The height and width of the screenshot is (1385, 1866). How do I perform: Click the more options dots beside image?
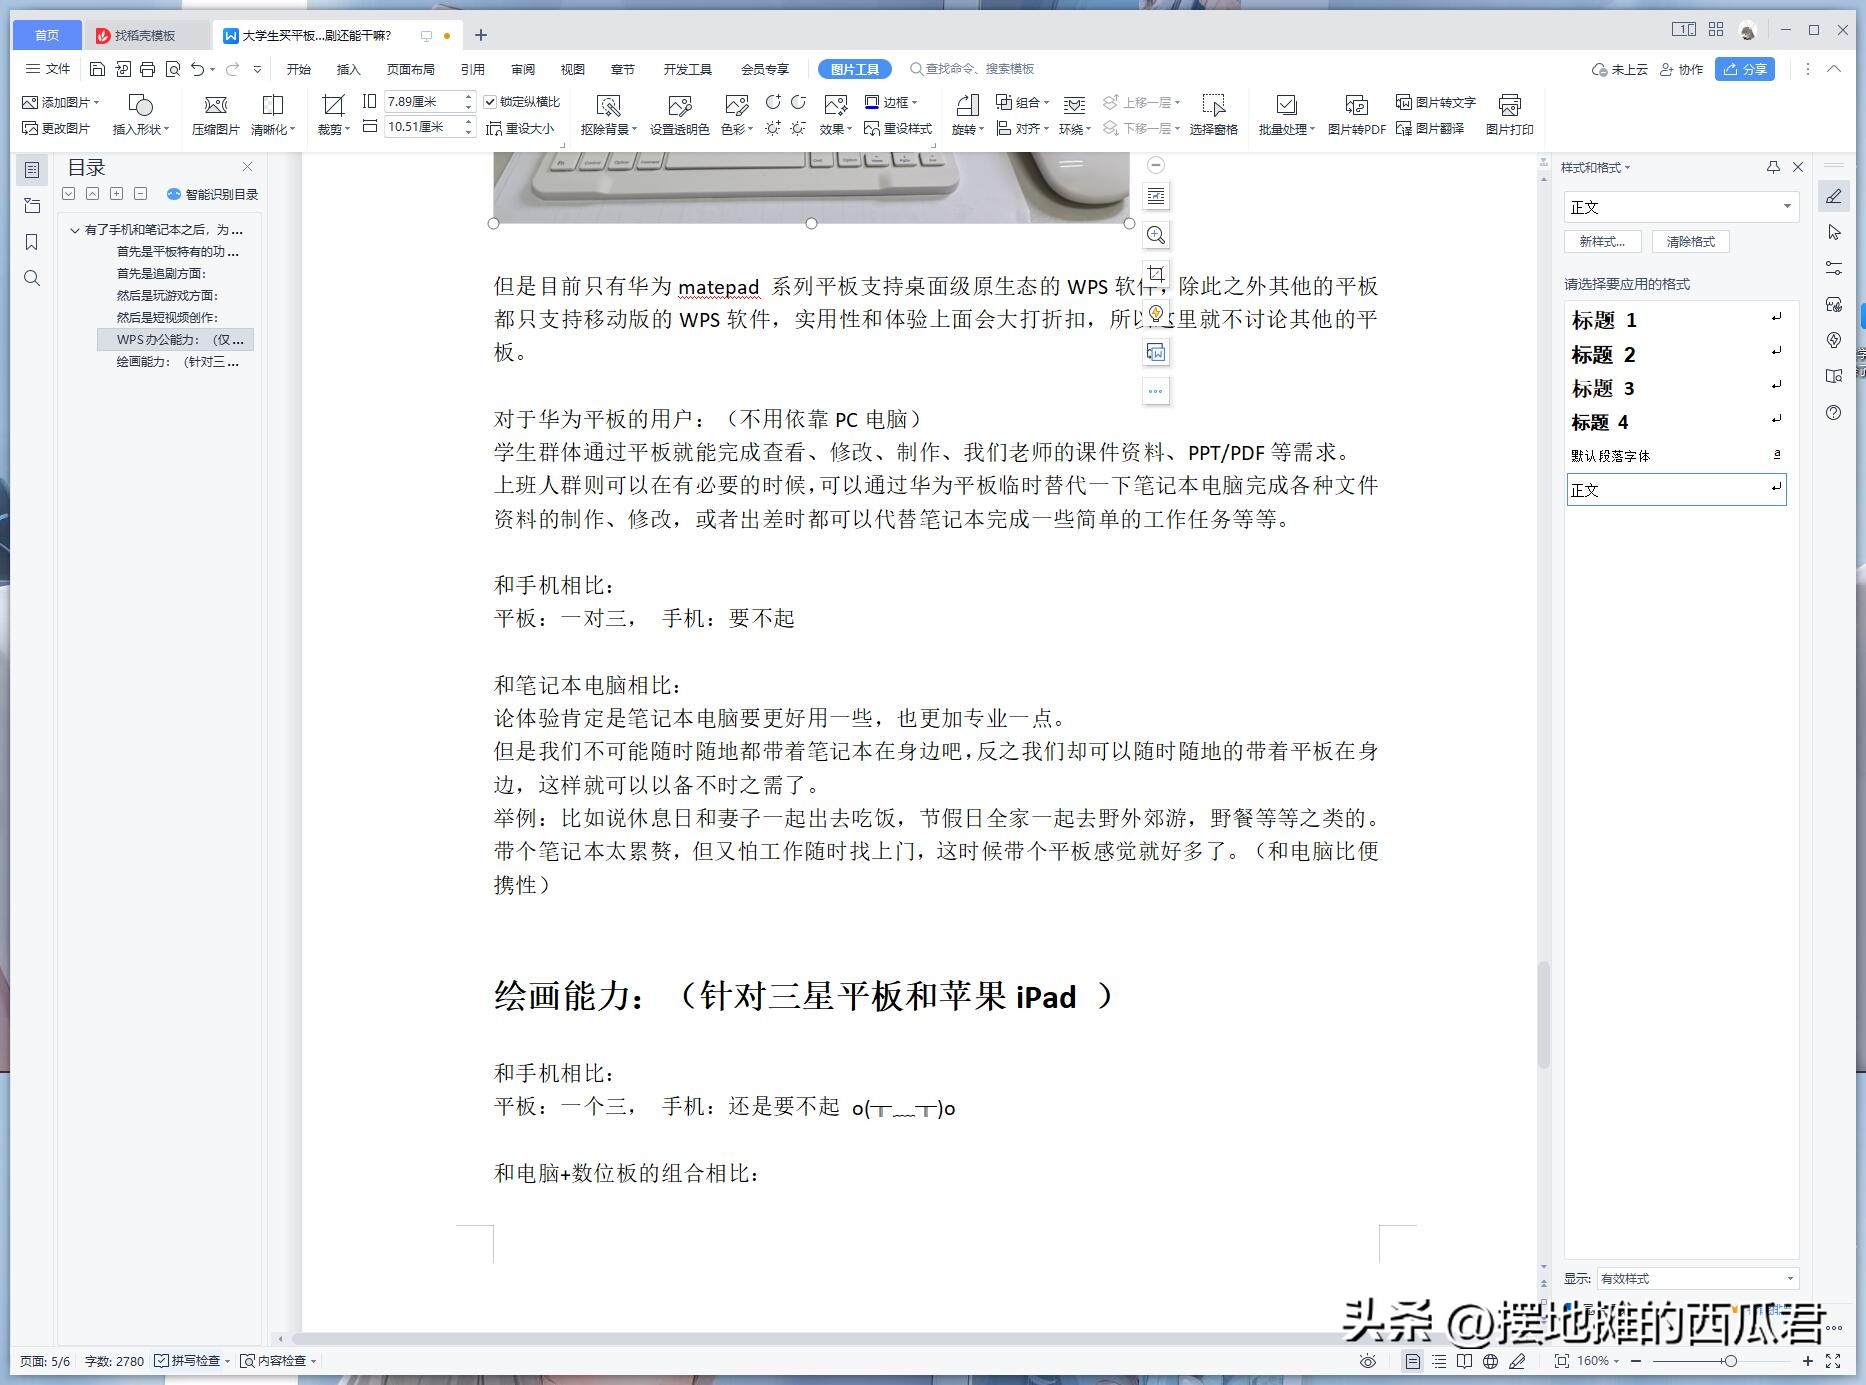(1156, 391)
